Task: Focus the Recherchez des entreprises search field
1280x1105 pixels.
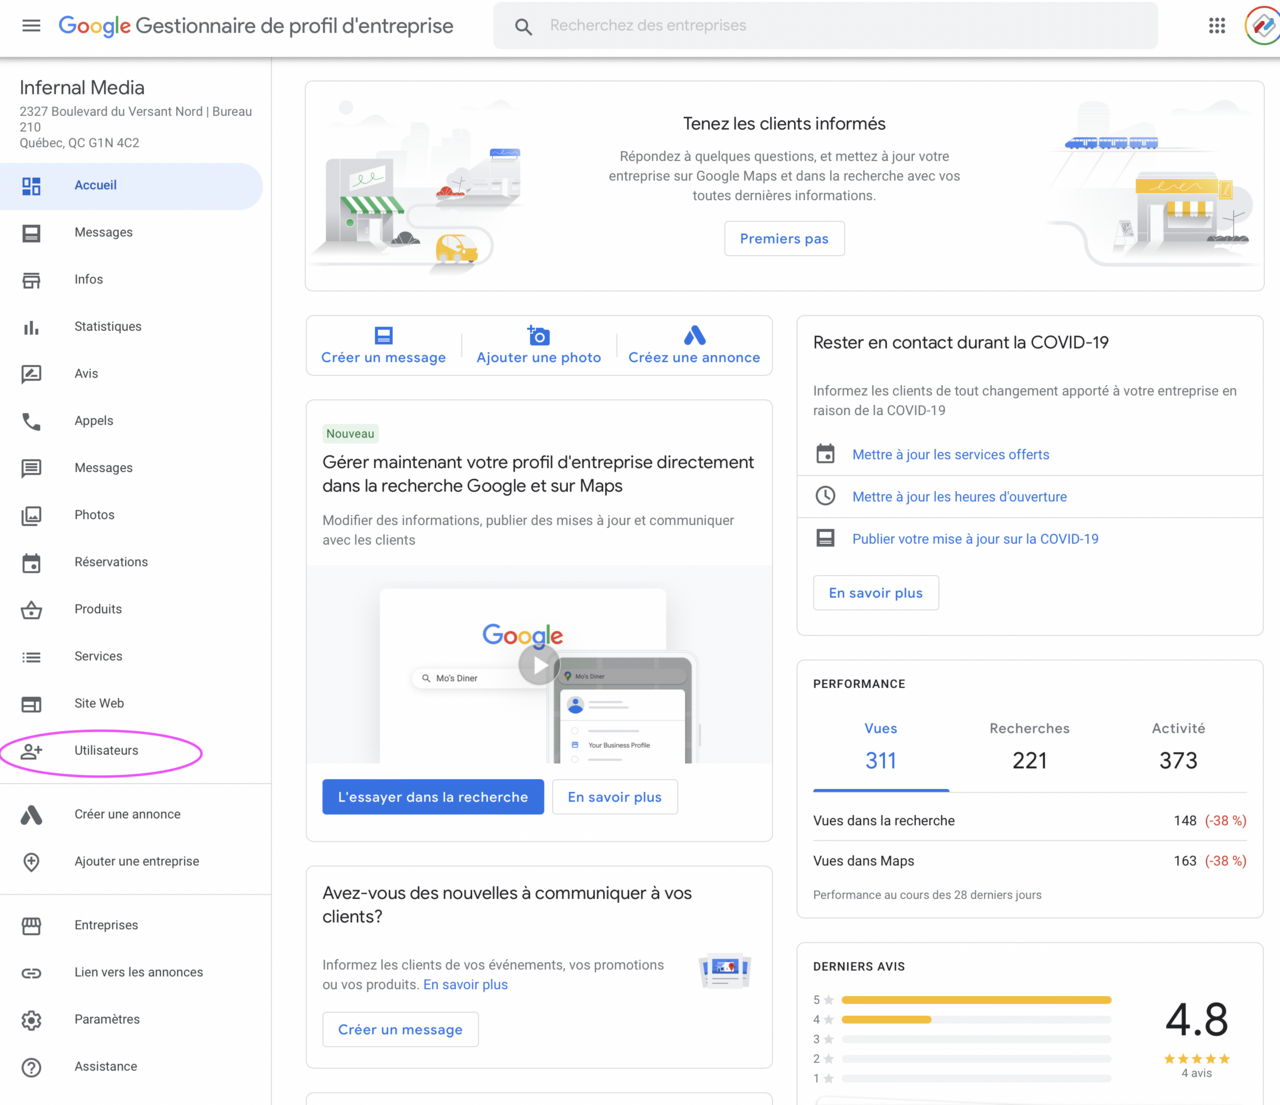Action: tap(826, 26)
